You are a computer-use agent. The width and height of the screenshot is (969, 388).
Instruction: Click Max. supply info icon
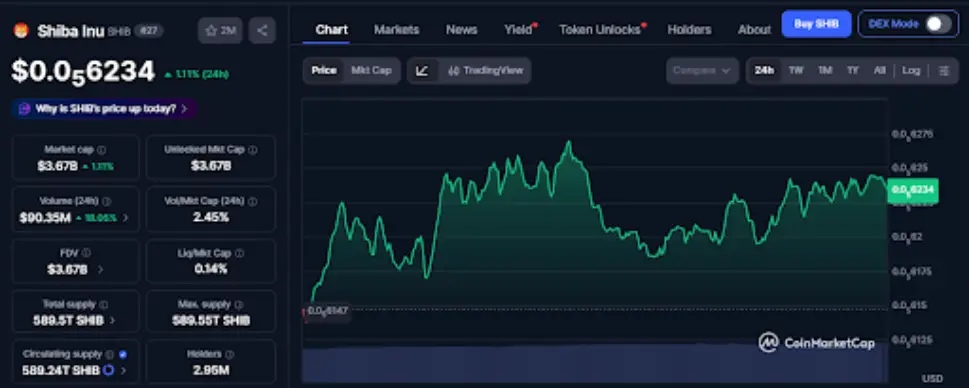tap(239, 305)
